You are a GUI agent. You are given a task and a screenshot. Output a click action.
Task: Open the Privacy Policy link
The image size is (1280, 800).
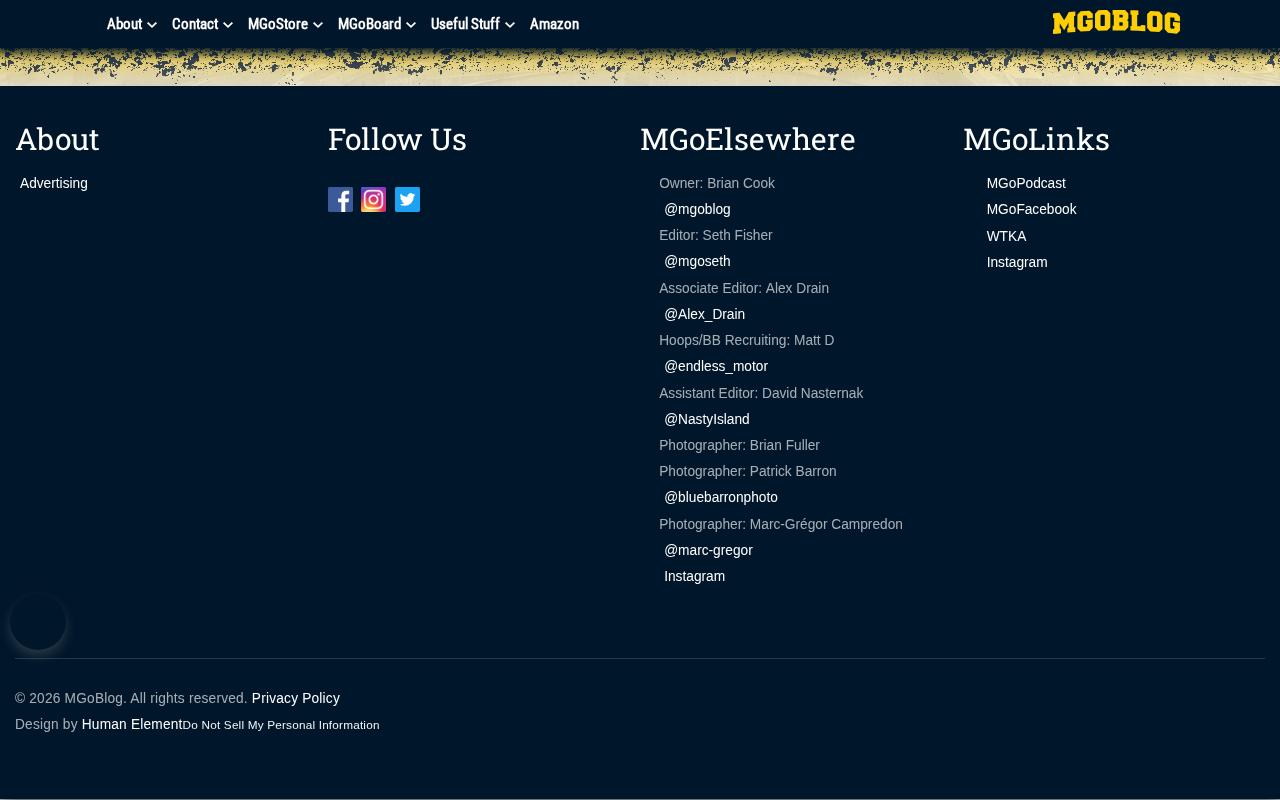pyautogui.click(x=296, y=698)
